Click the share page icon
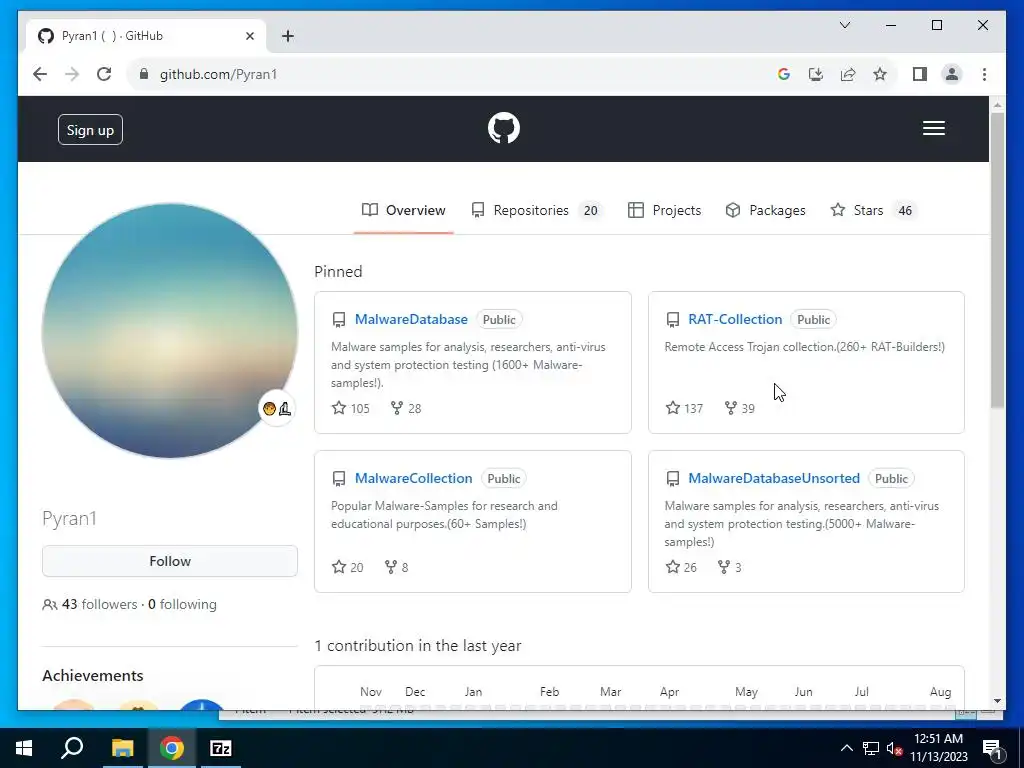This screenshot has height=768, width=1024. [x=848, y=74]
